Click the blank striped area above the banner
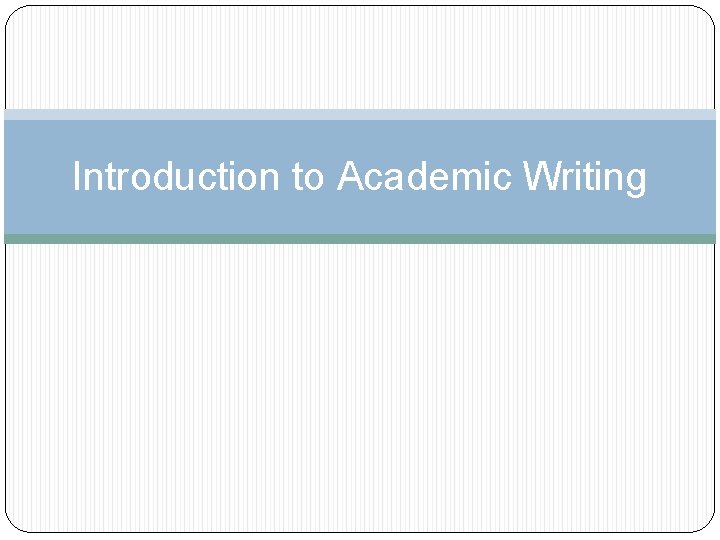The image size is (720, 540). click(360, 57)
